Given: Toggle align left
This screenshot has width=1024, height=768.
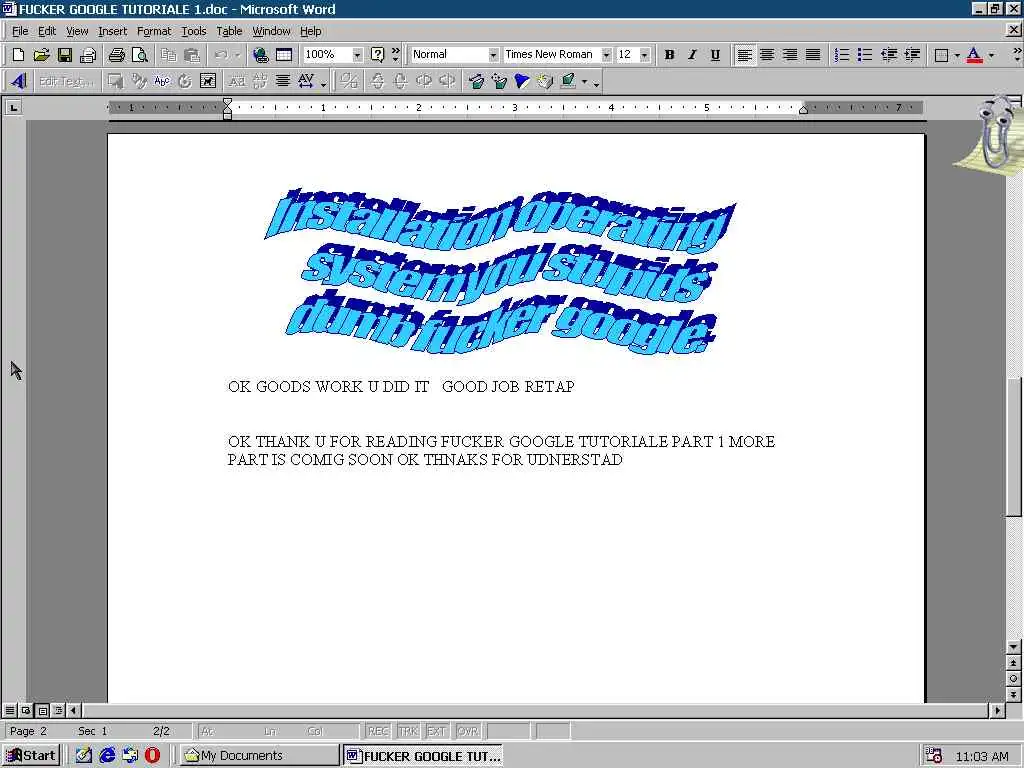Looking at the screenshot, I should click(x=744, y=55).
